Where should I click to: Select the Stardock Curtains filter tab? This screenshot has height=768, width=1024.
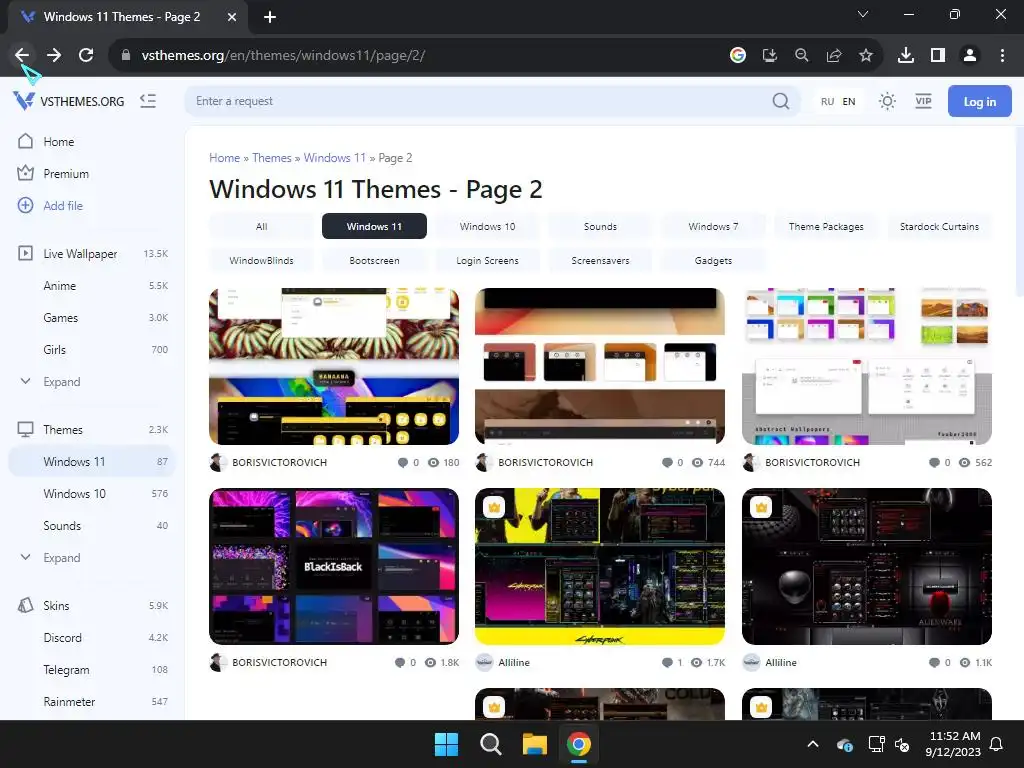pyautogui.click(x=939, y=226)
